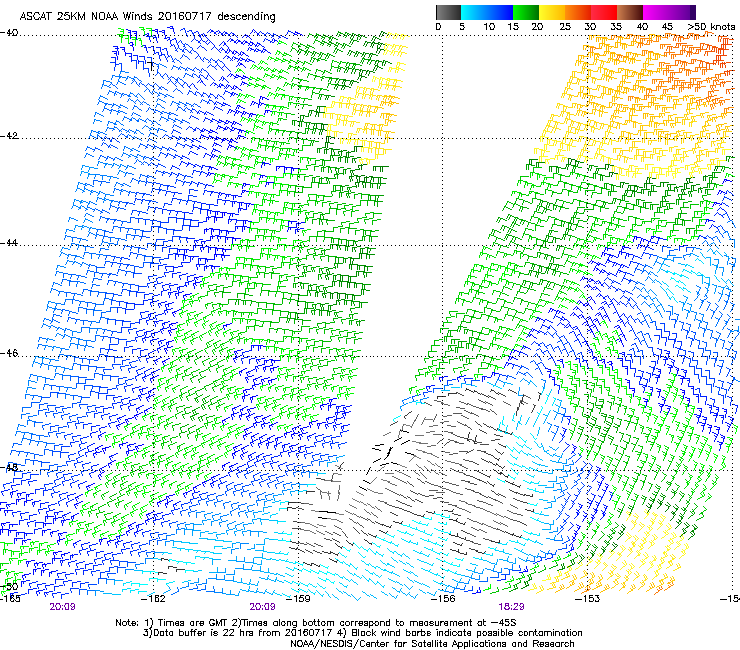Click the -46 latitude axis label
Screen dimensions: 740x650
[9, 353]
